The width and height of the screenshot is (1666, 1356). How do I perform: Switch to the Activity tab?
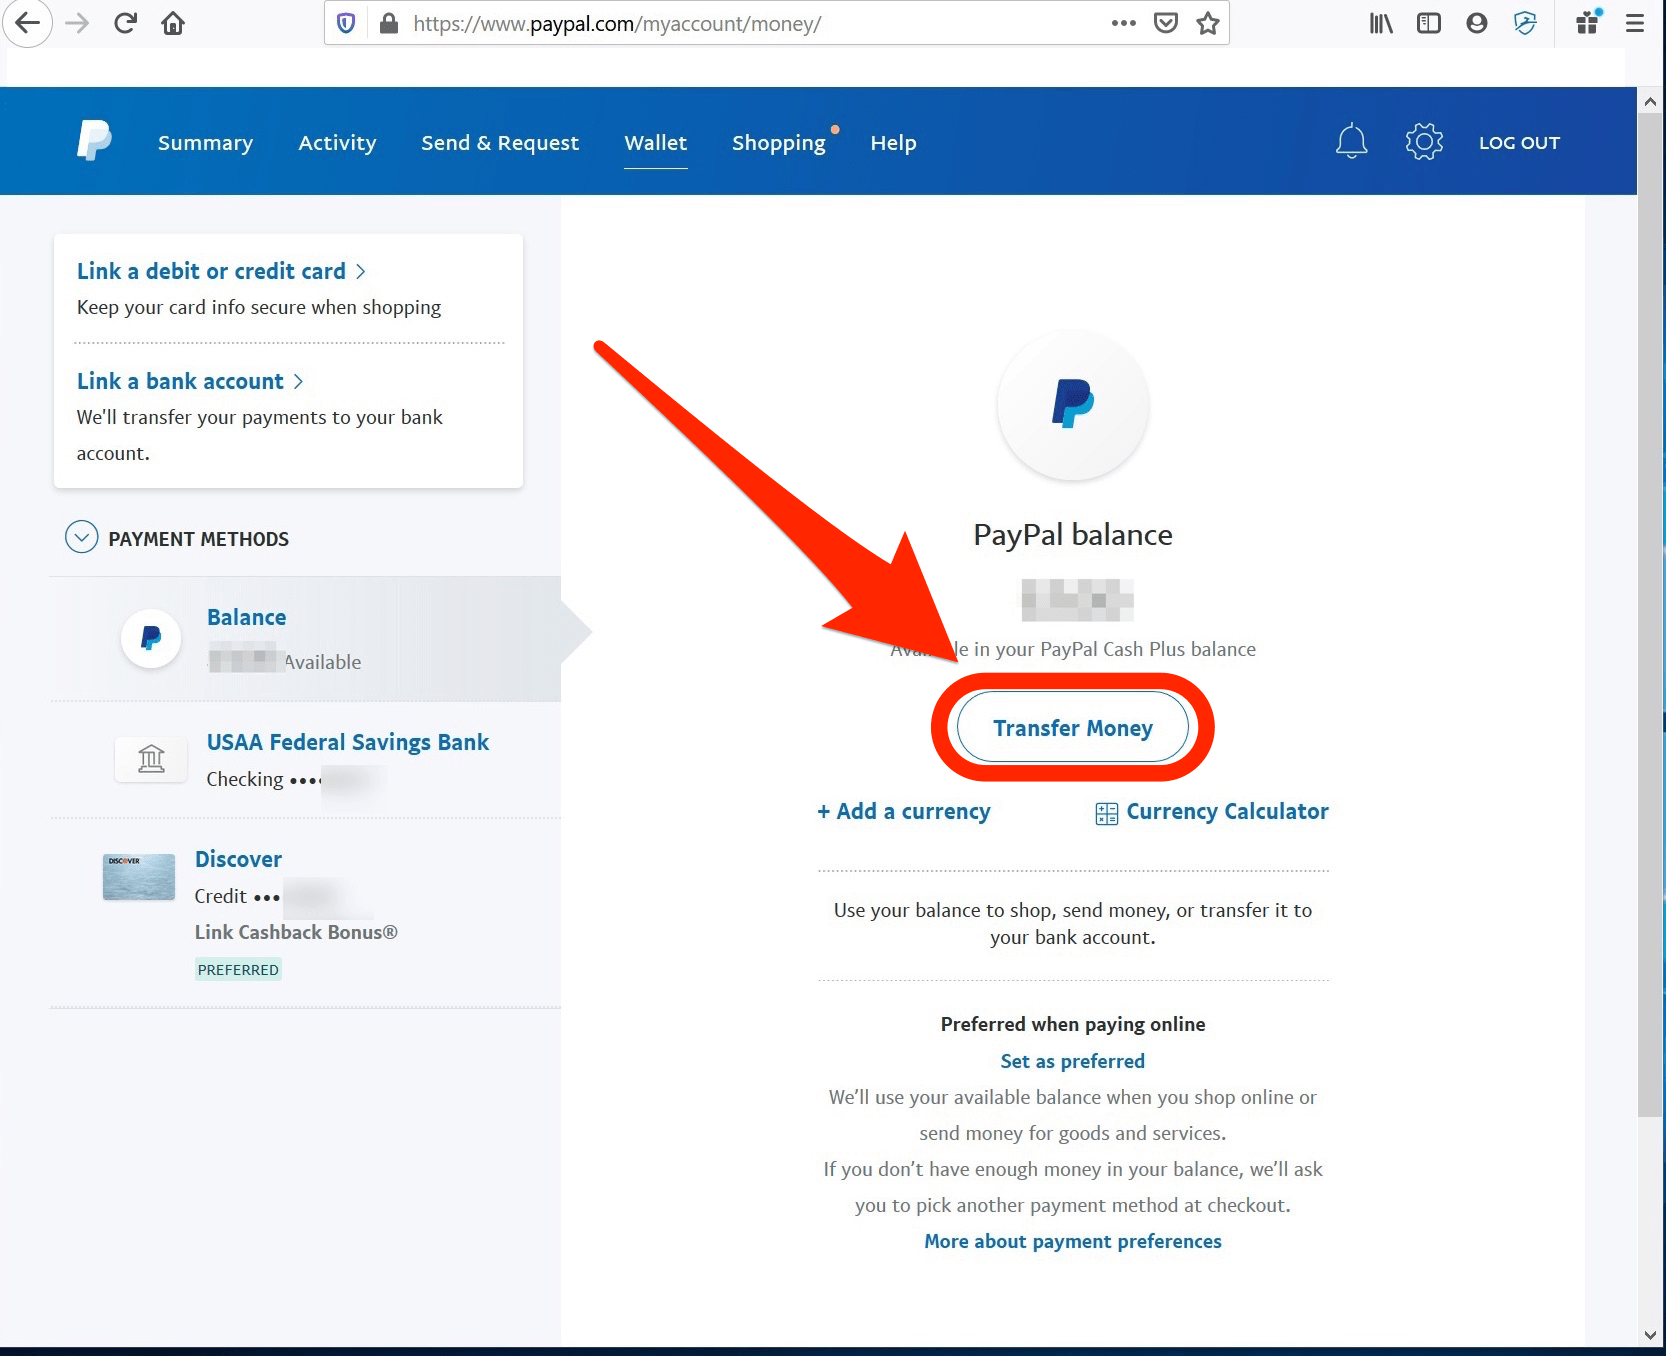click(x=337, y=142)
